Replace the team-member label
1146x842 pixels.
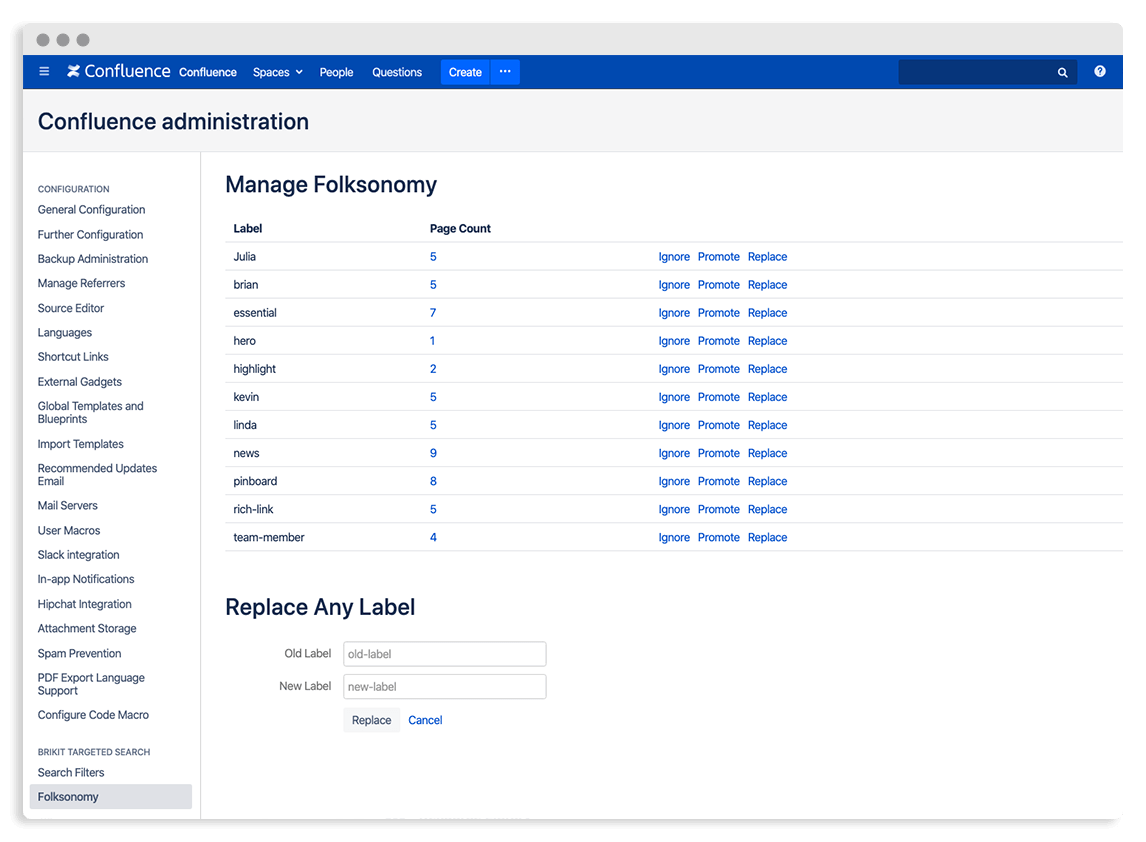pos(767,538)
